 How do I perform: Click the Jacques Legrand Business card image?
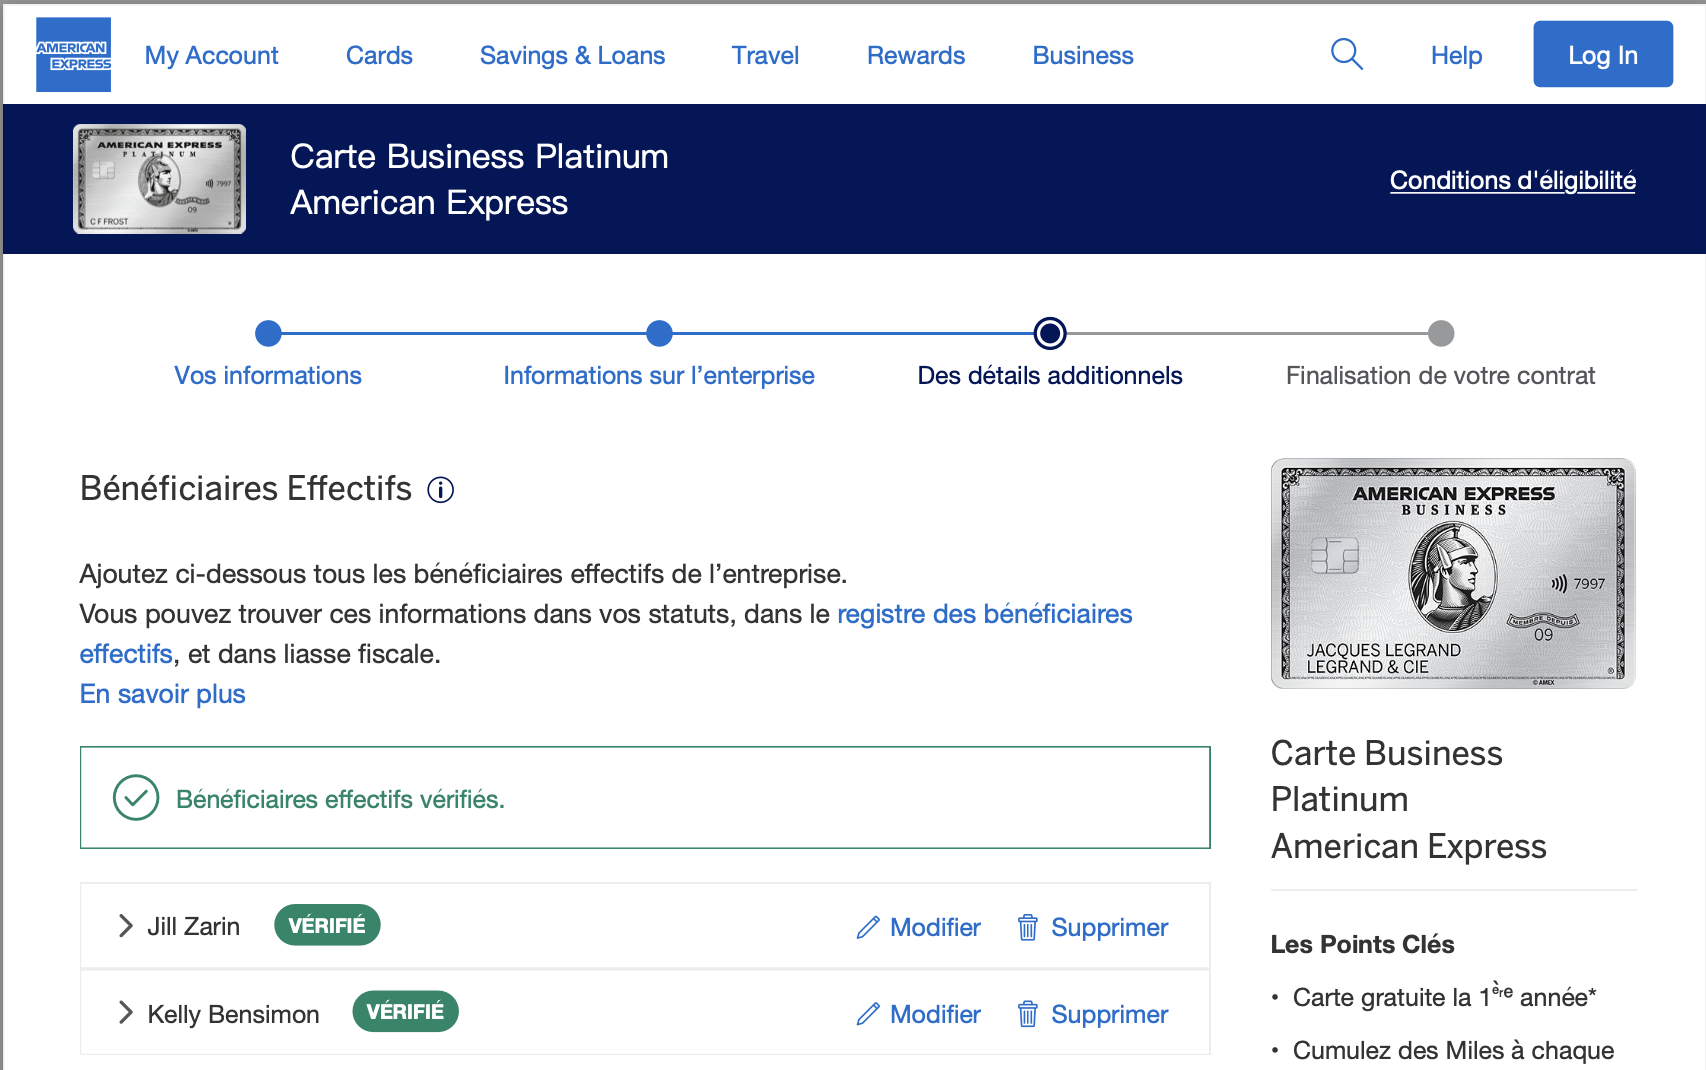pos(1453,574)
